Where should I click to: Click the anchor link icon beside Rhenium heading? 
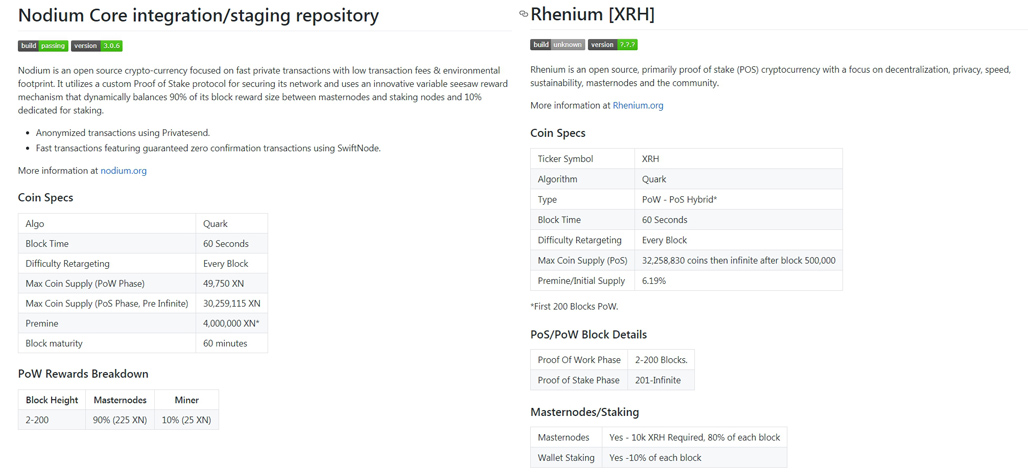point(523,14)
